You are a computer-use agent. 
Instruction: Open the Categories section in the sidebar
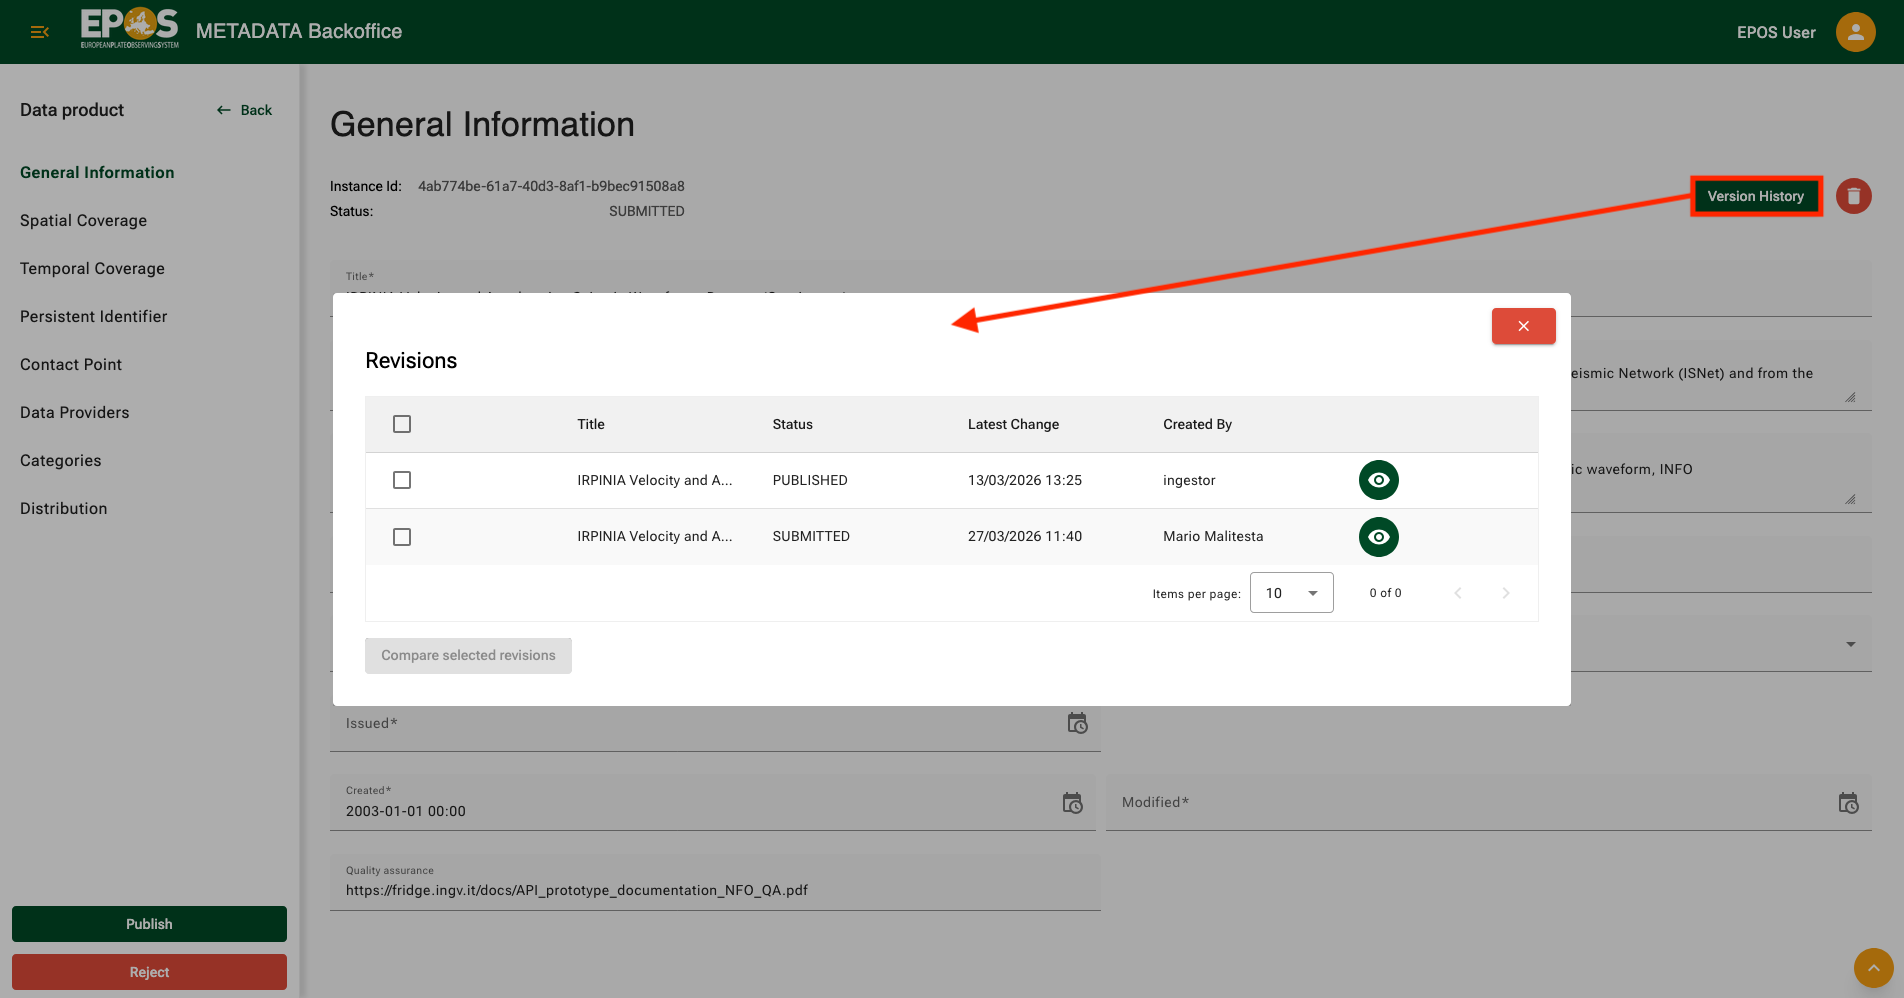point(60,460)
